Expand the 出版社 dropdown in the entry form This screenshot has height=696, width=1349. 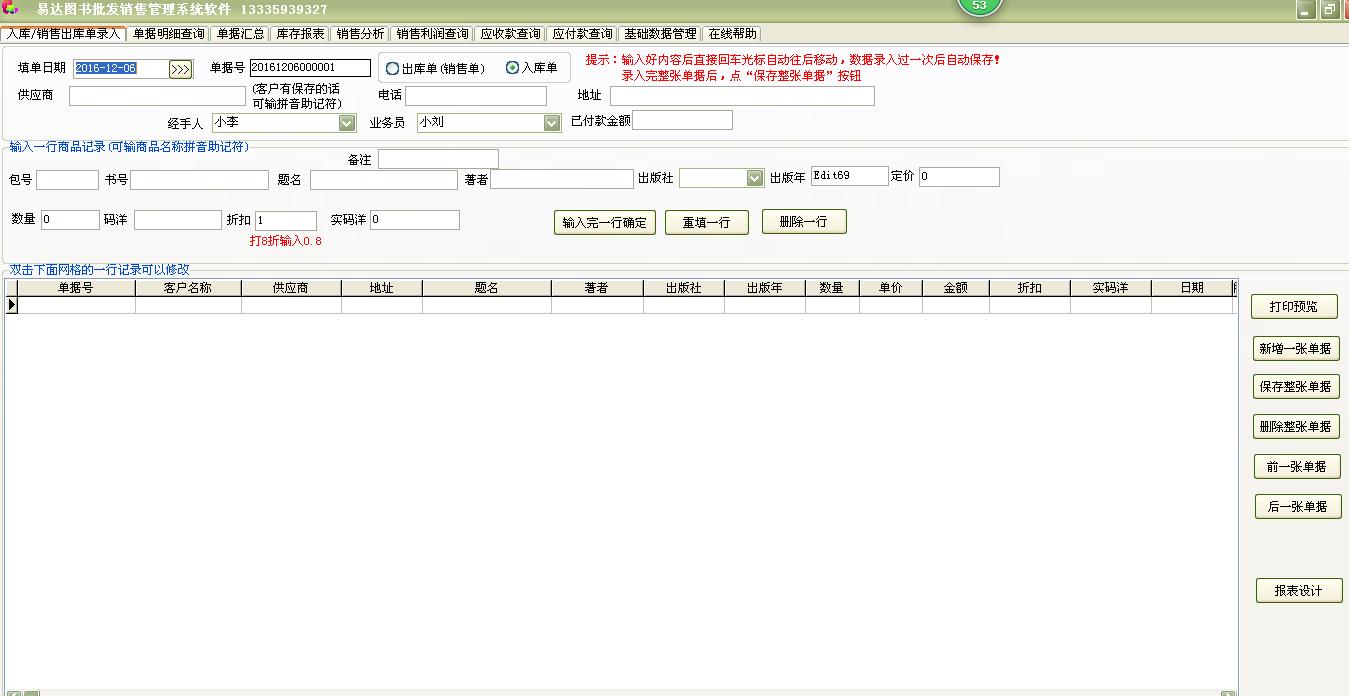(x=755, y=178)
